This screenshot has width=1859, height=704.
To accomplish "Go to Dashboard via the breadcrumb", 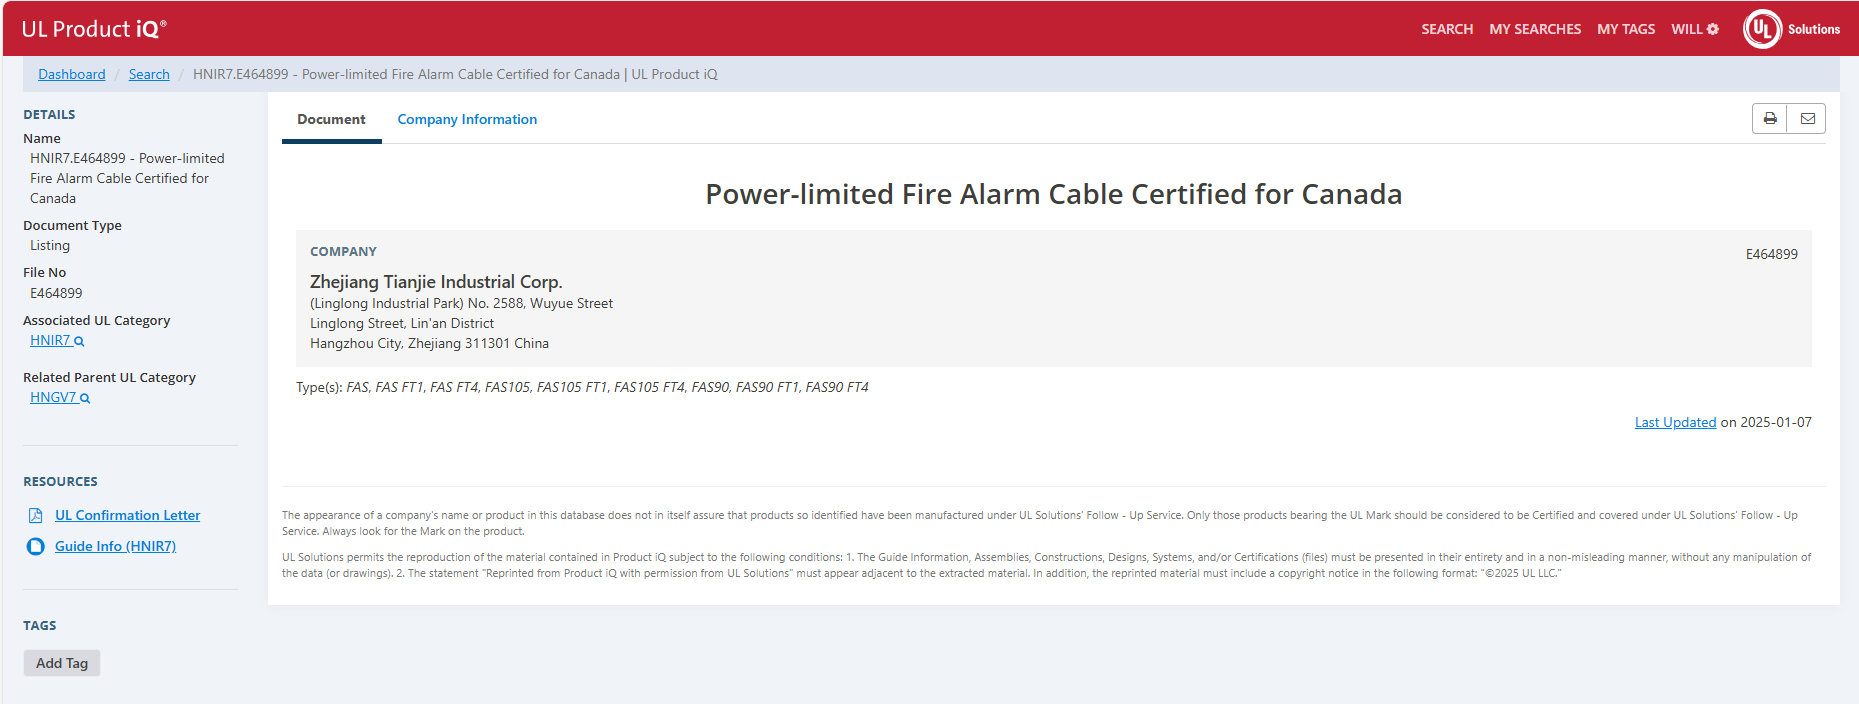I will pyautogui.click(x=71, y=74).
